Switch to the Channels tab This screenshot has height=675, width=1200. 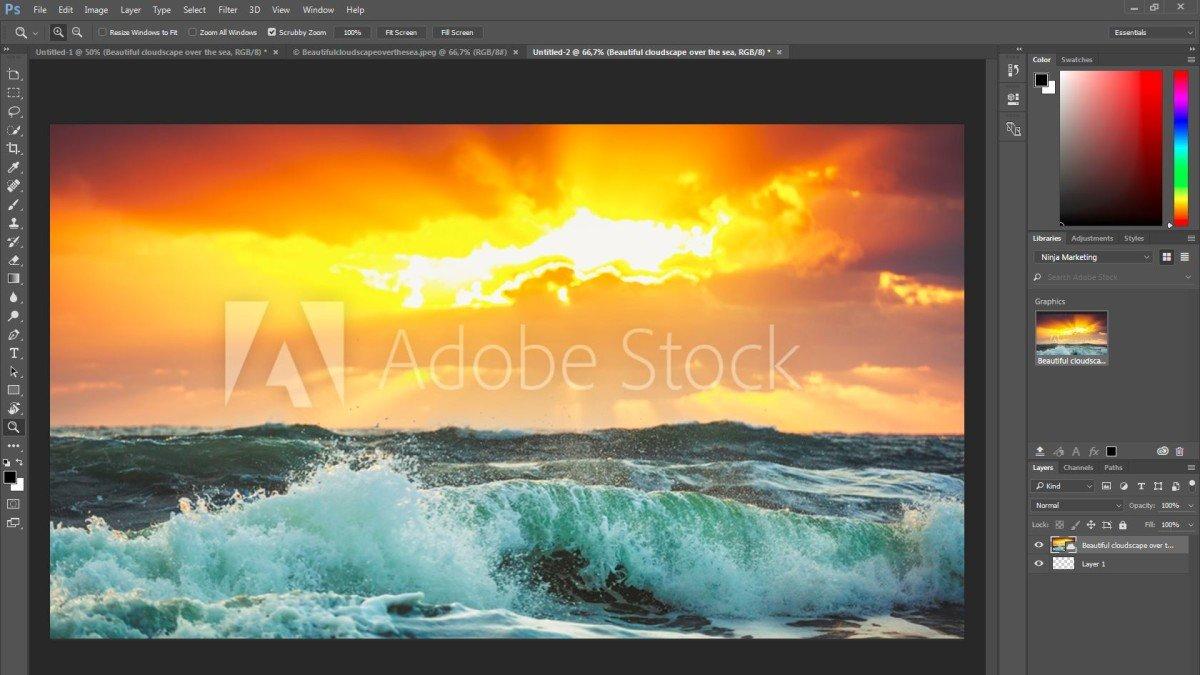click(1077, 467)
